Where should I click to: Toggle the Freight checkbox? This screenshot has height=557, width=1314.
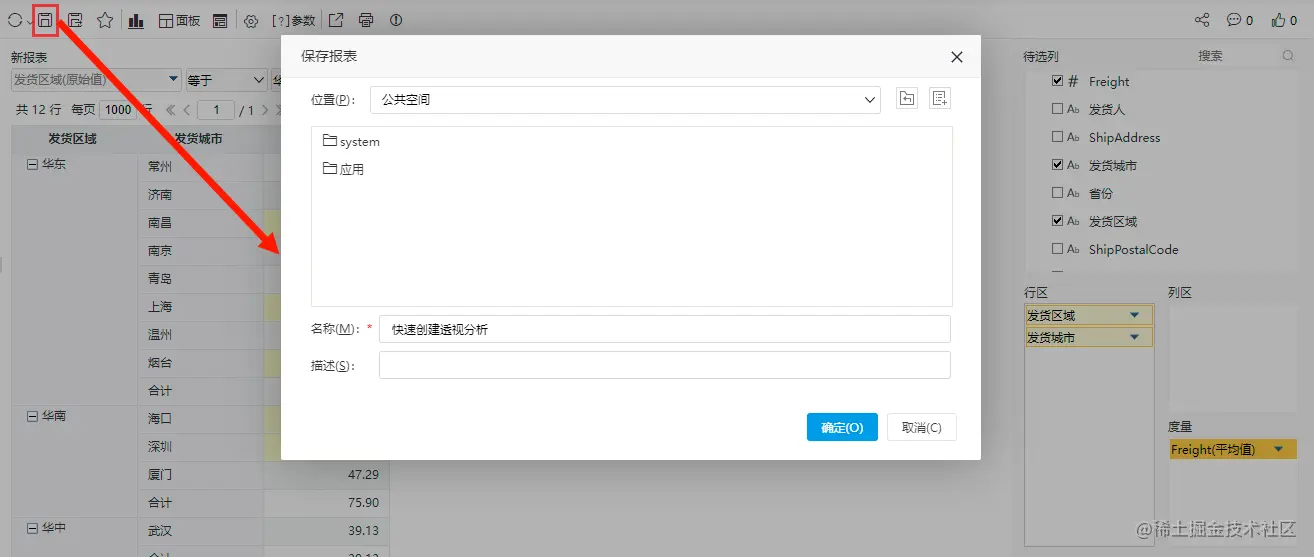[x=1058, y=81]
